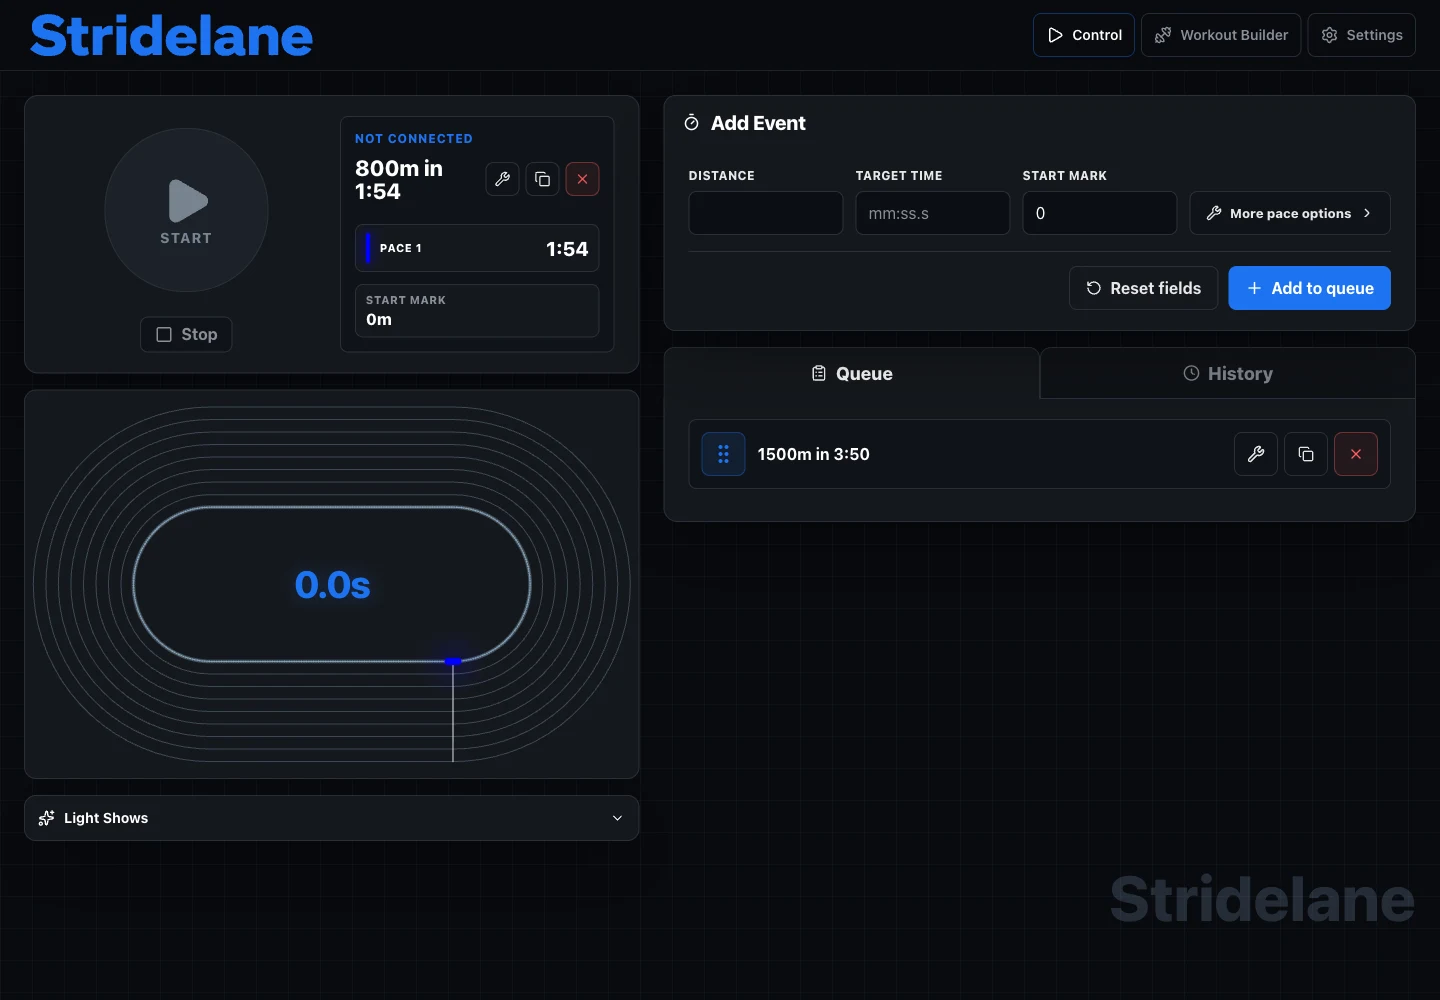
Task: Reset the Add Event fields
Action: click(x=1144, y=288)
